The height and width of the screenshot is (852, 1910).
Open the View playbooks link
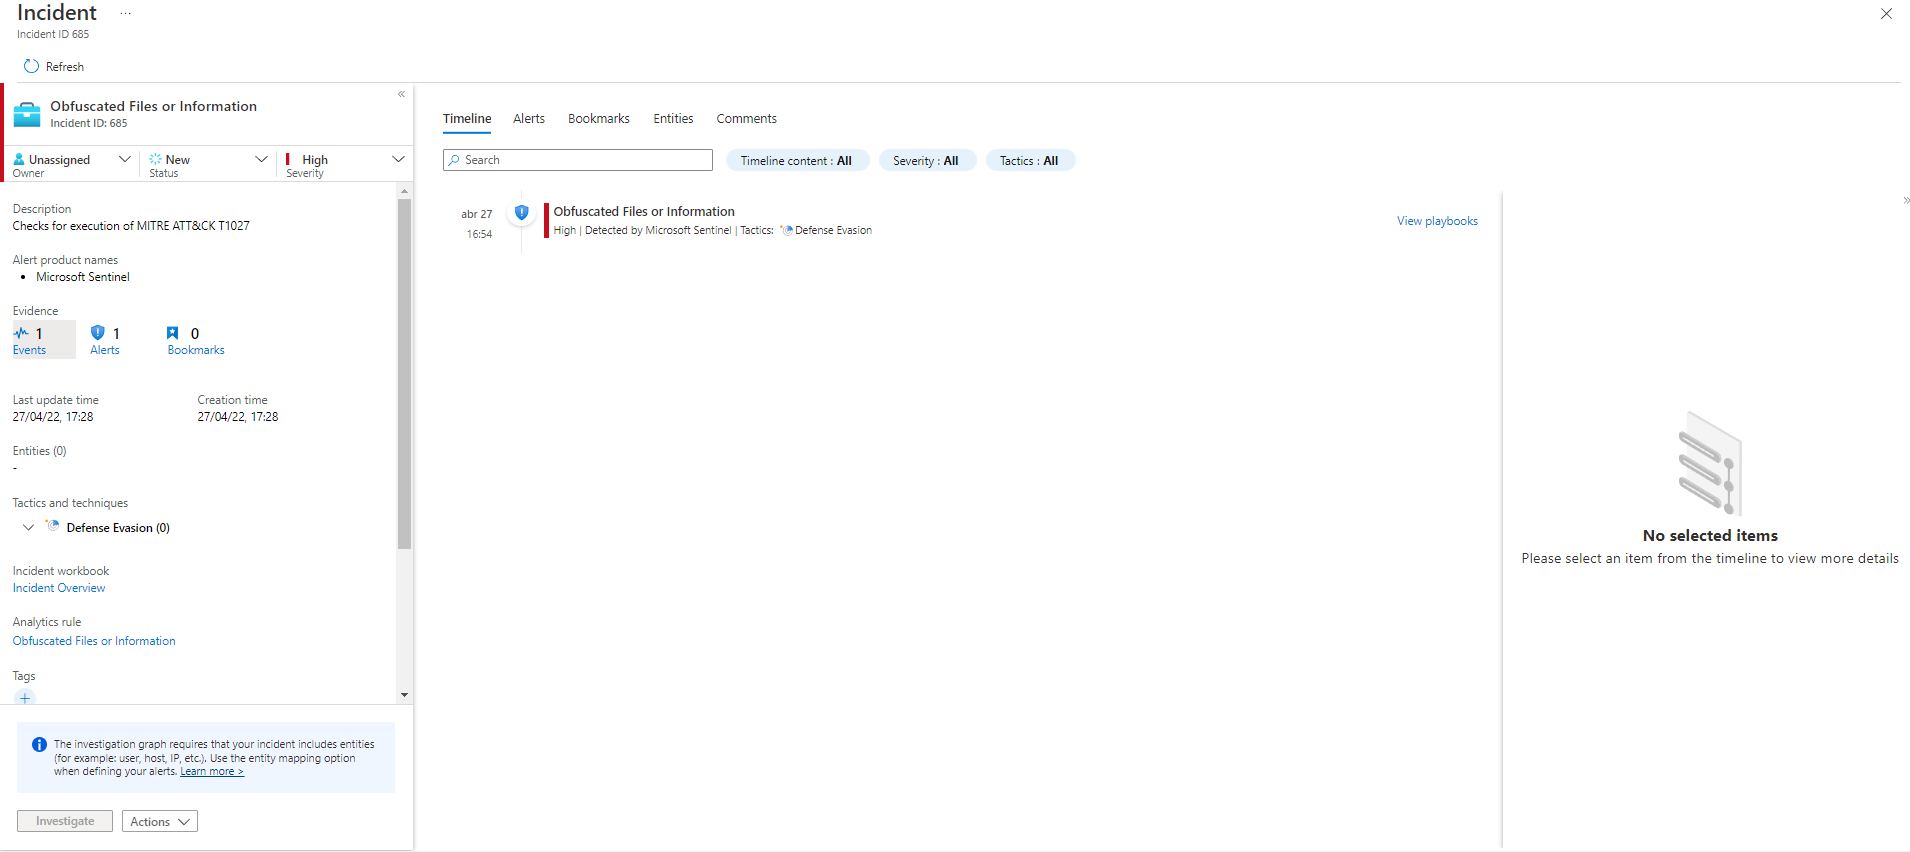pos(1436,221)
